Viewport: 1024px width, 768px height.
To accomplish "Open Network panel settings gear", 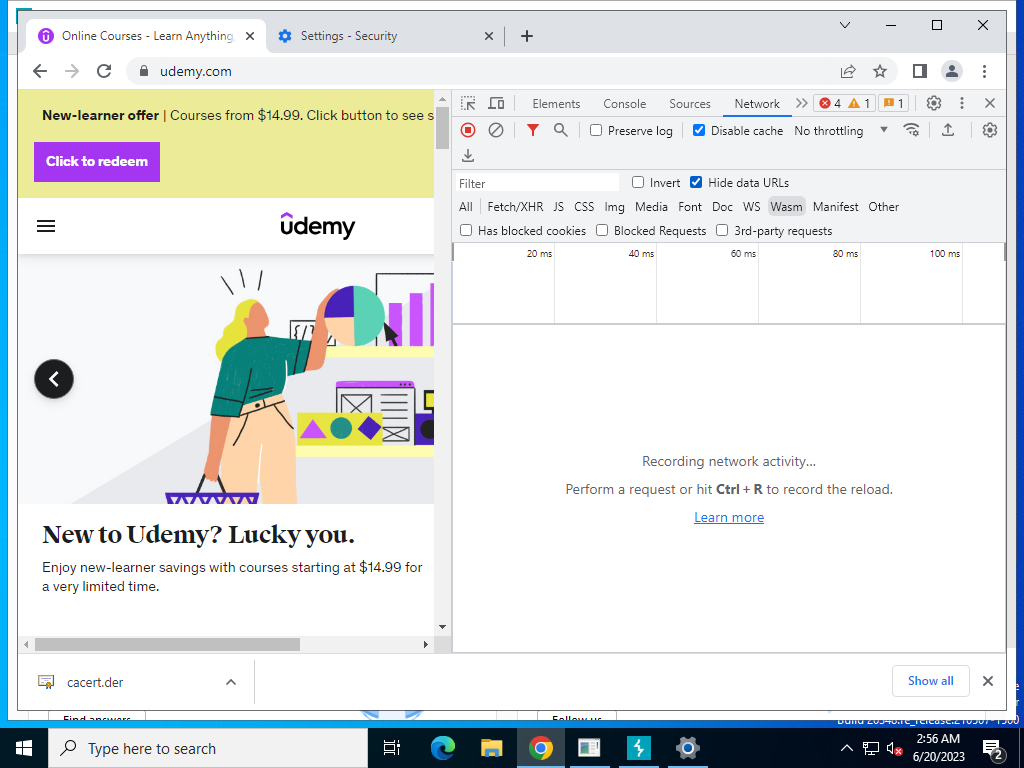I will [x=990, y=130].
